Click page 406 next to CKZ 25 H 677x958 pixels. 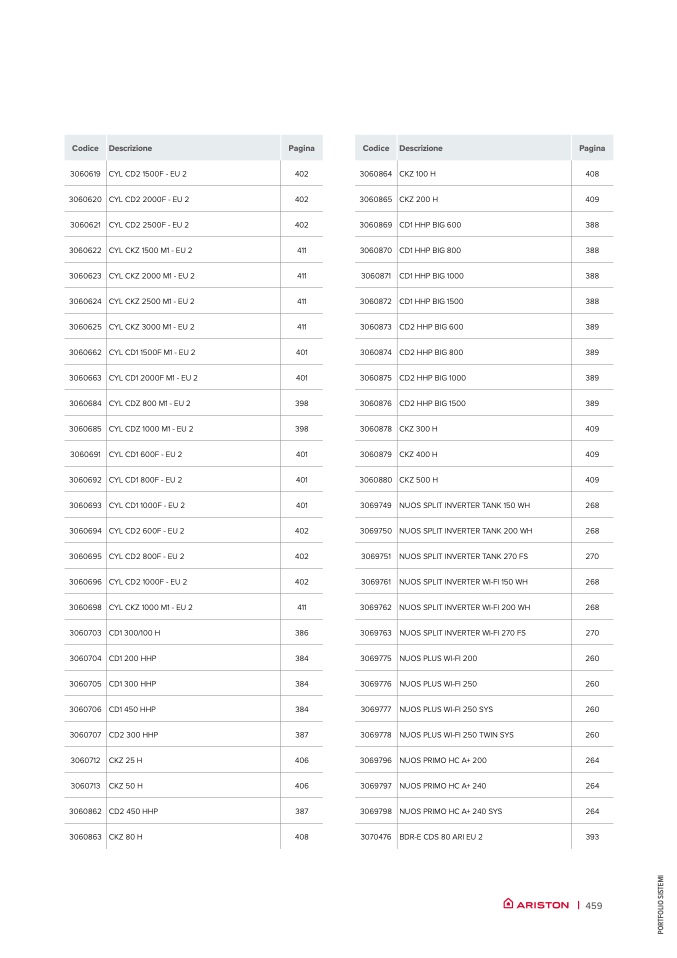(302, 761)
